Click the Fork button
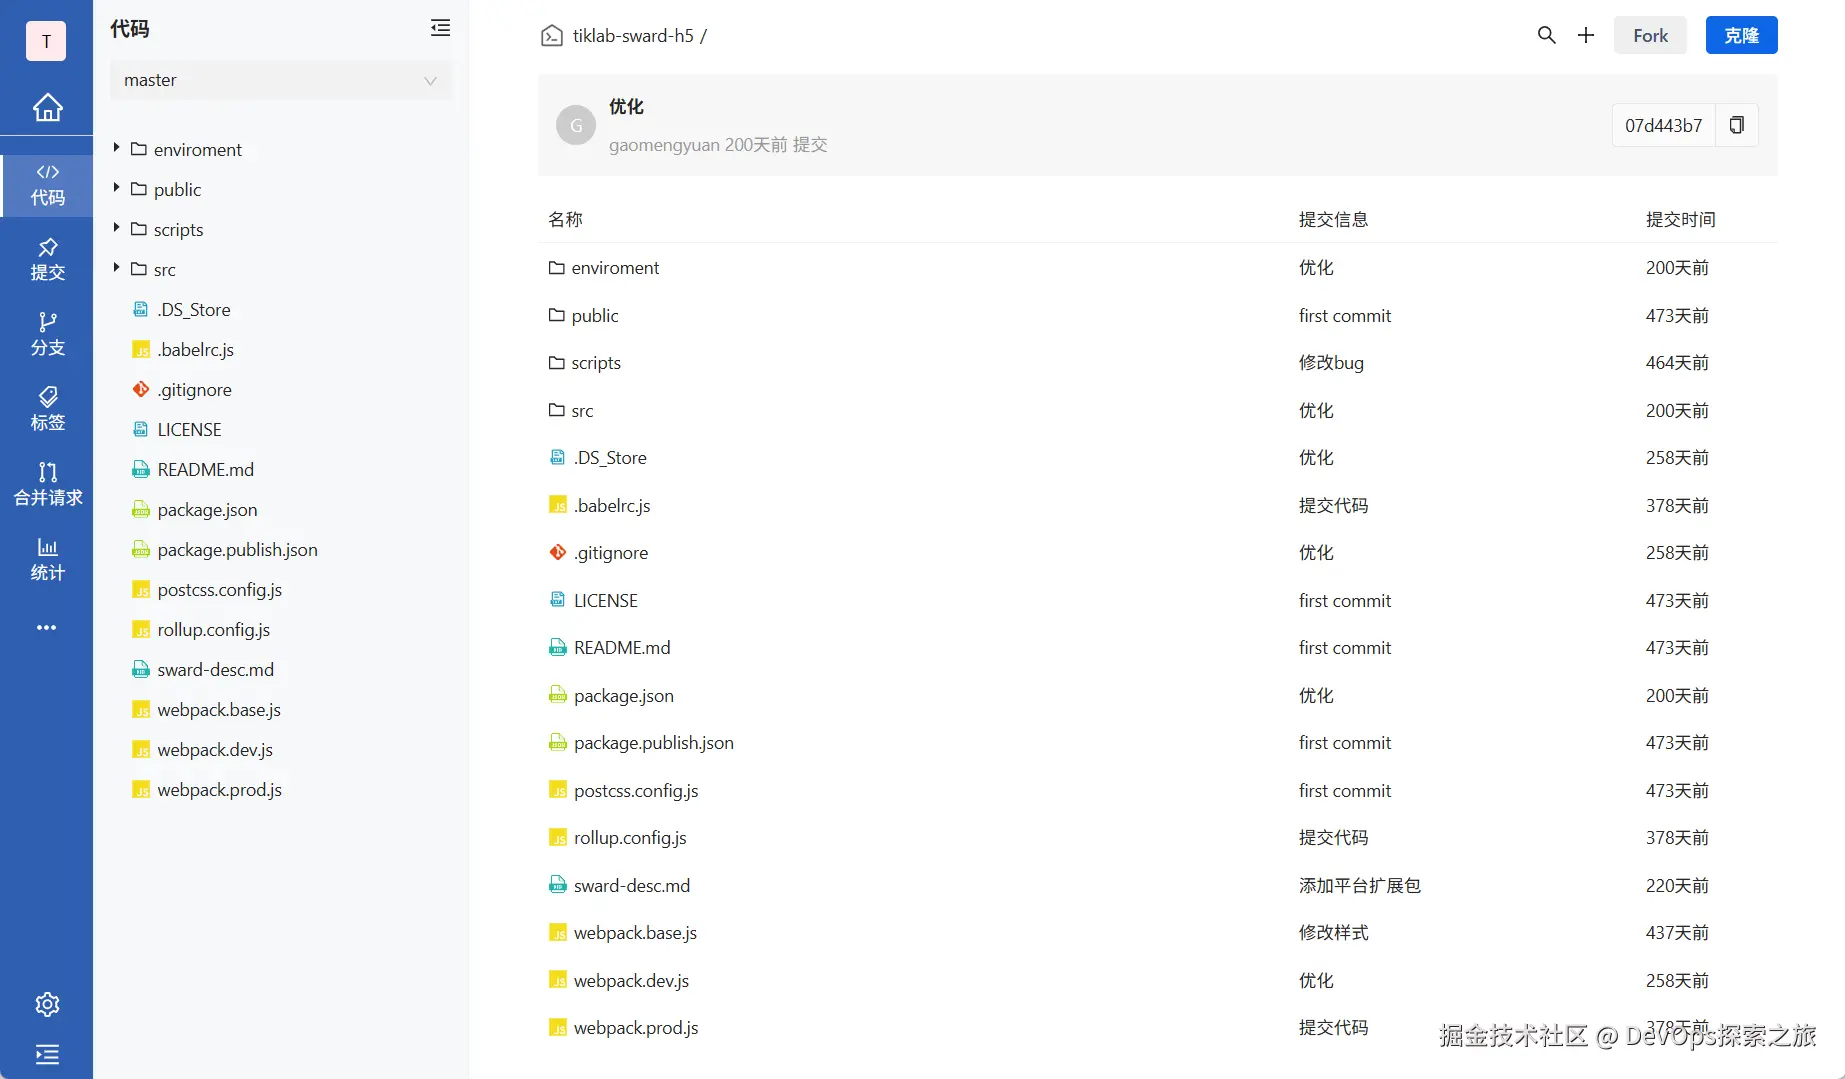 pos(1650,35)
